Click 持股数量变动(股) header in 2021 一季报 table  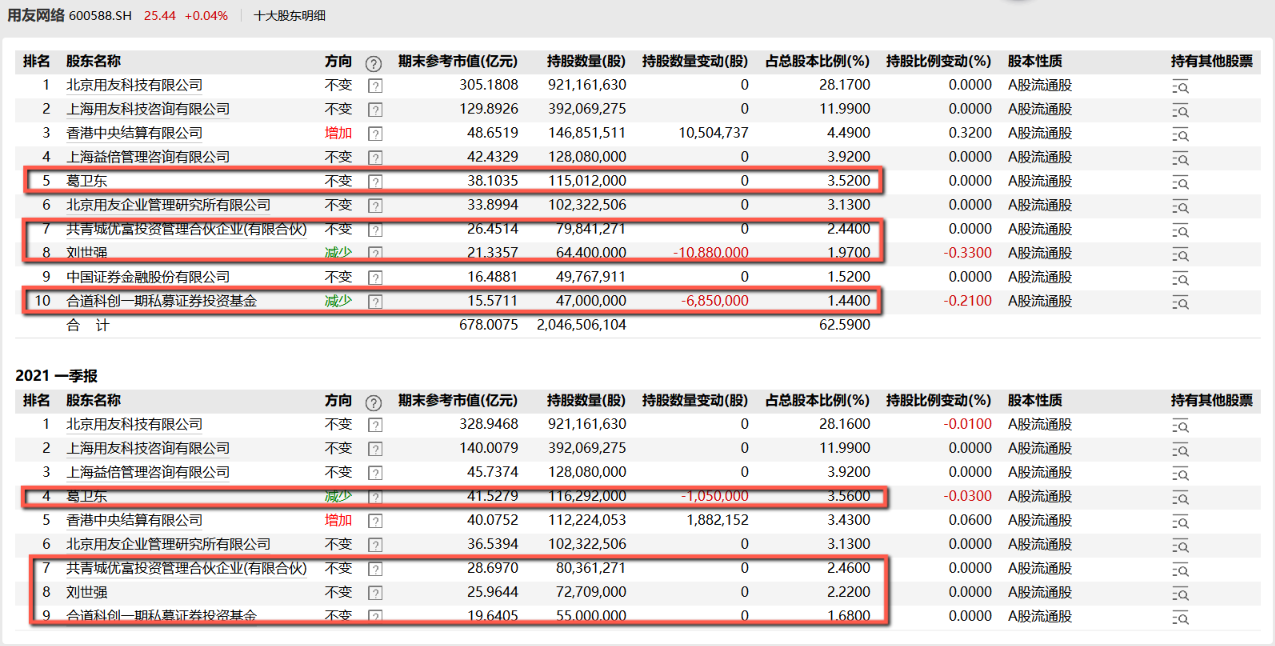coord(695,401)
